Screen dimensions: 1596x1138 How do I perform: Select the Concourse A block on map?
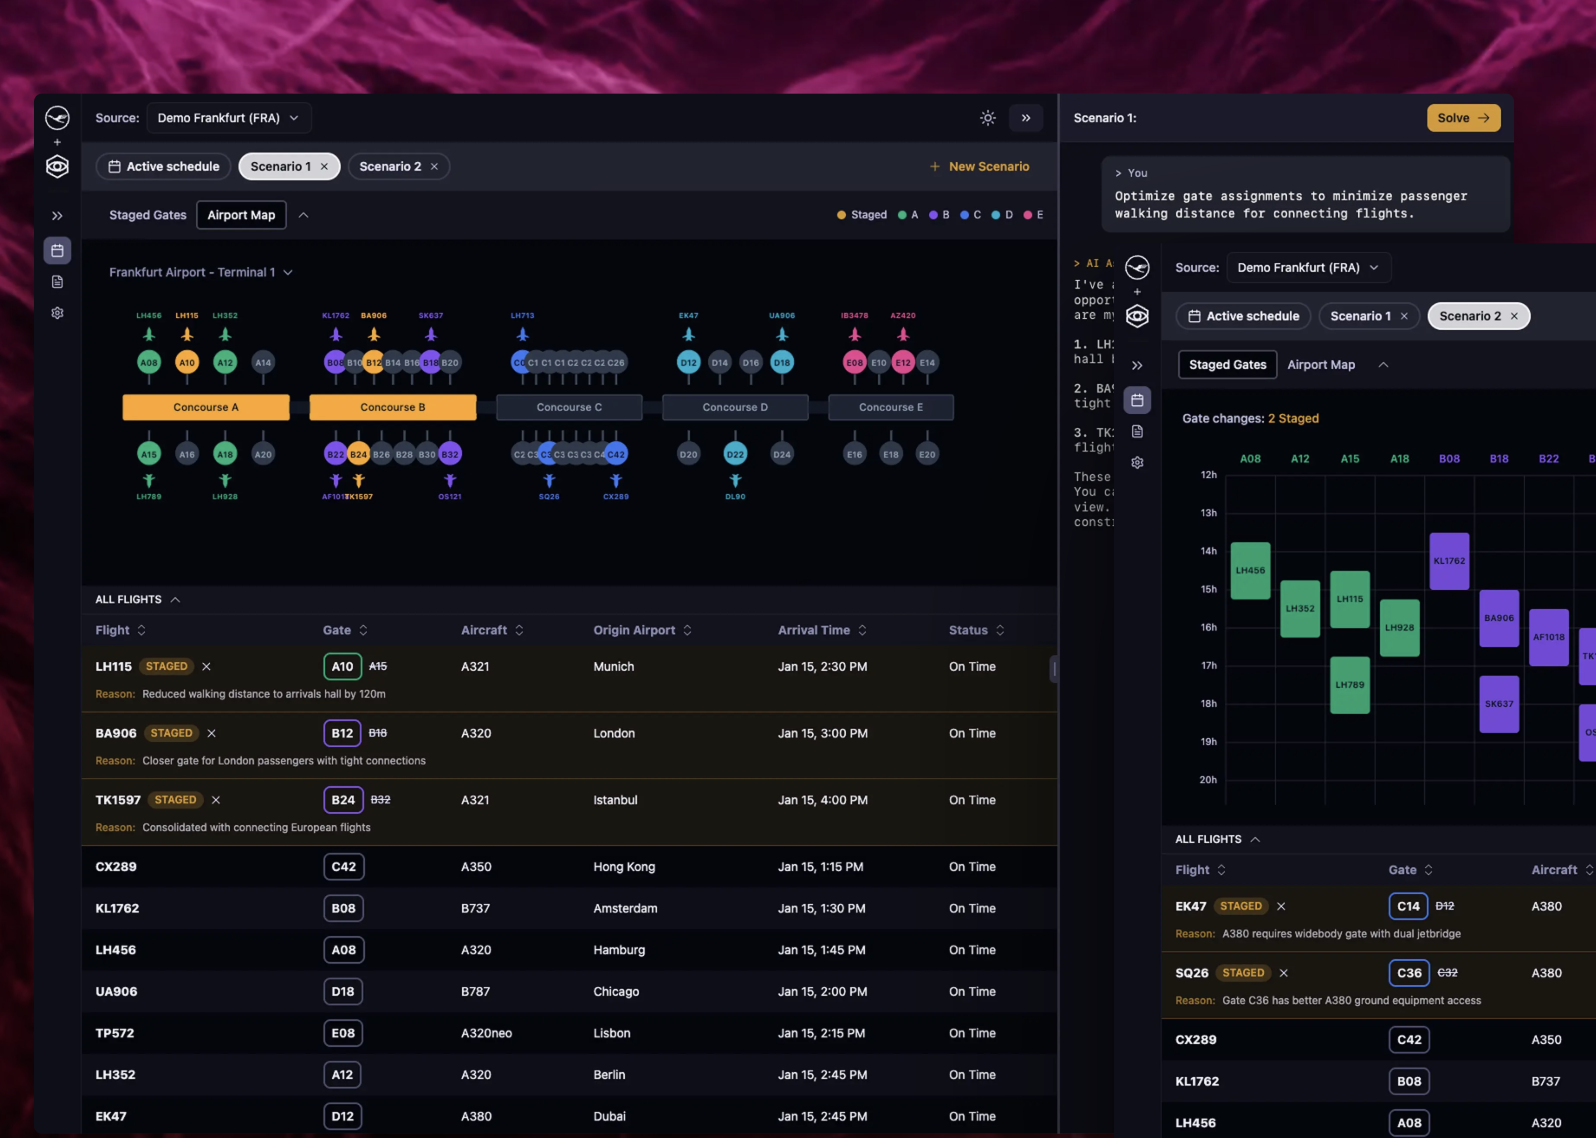click(206, 407)
